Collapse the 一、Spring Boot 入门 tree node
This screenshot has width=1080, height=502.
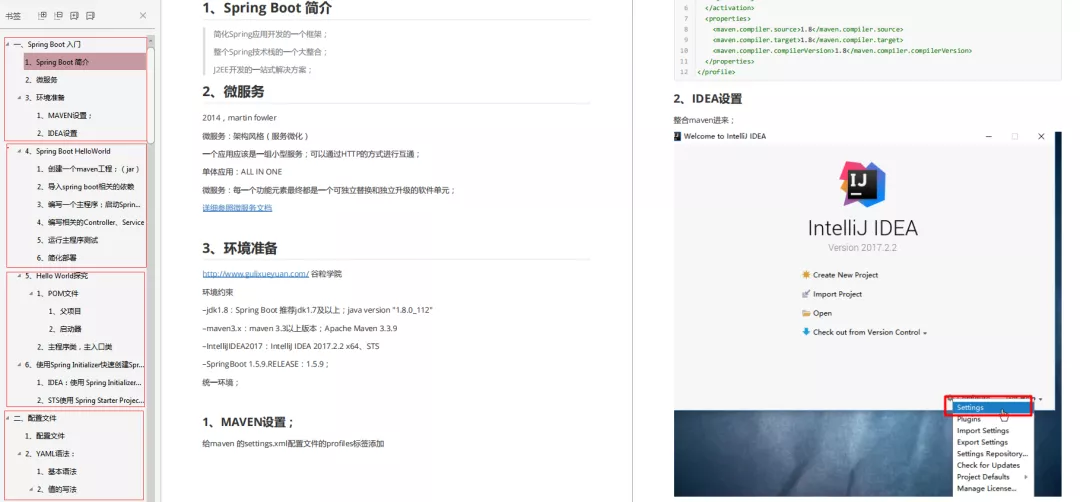tap(8, 45)
